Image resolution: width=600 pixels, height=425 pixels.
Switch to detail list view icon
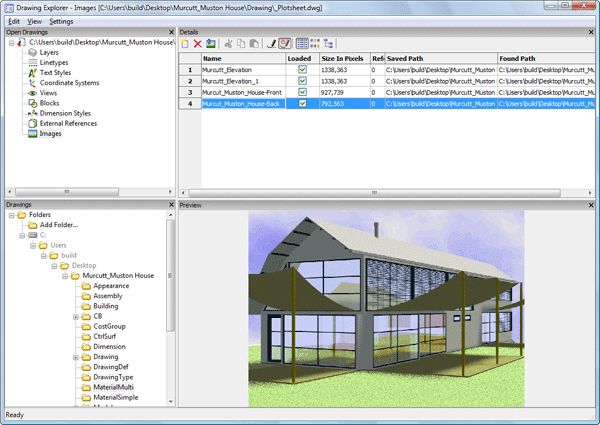click(302, 44)
